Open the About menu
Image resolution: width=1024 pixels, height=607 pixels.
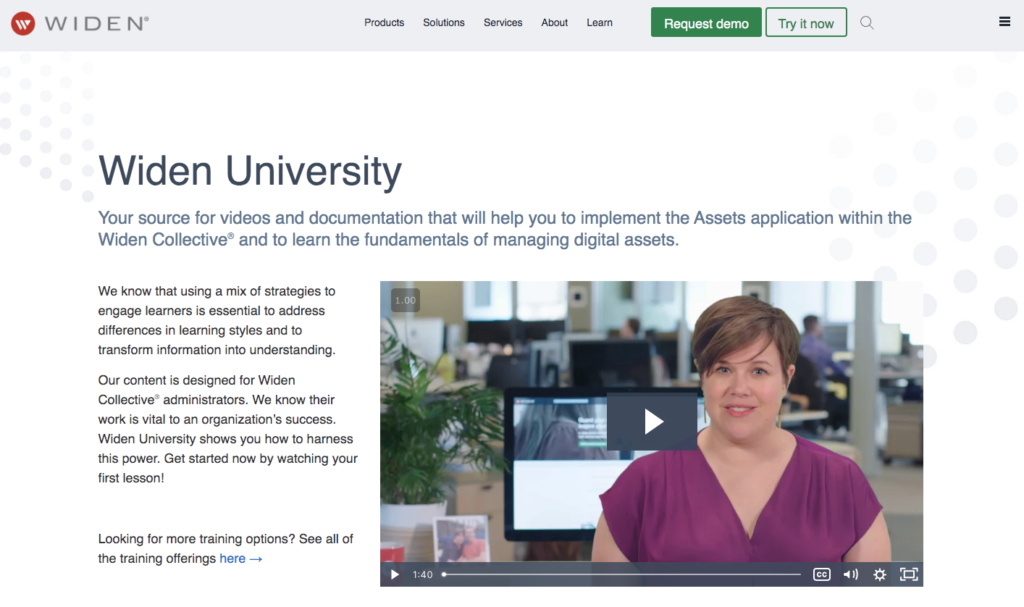[x=554, y=22]
